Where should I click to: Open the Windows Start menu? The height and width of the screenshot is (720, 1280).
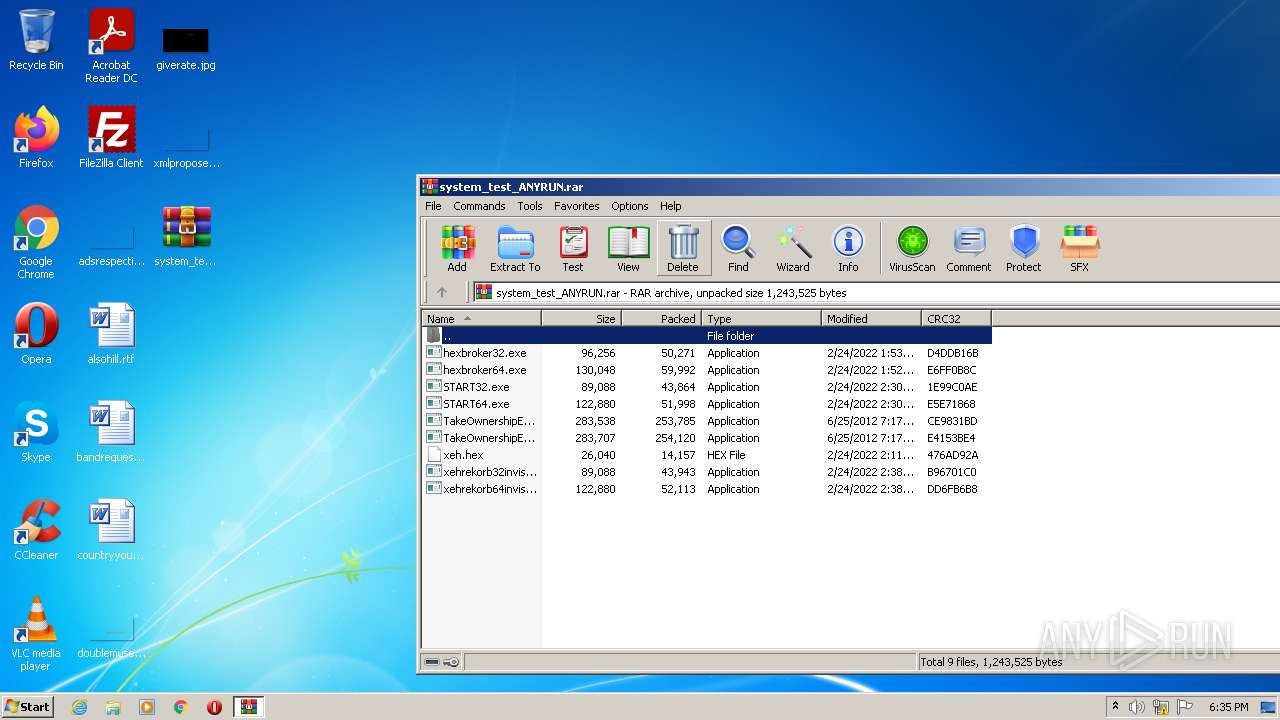[x=27, y=706]
